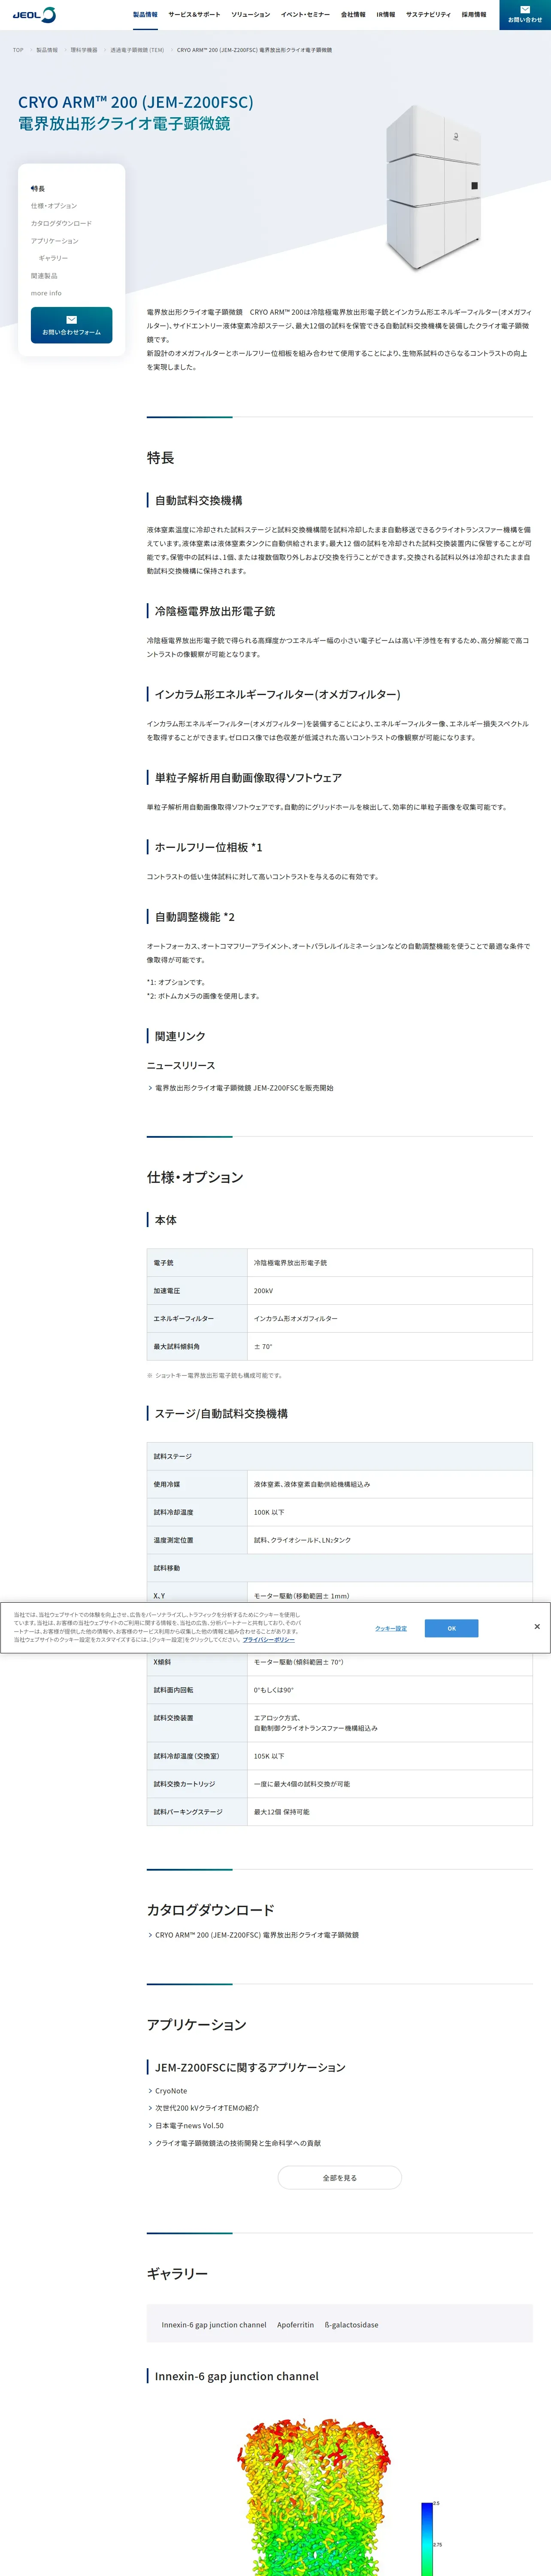Click the 全部を見る button

point(339,2178)
